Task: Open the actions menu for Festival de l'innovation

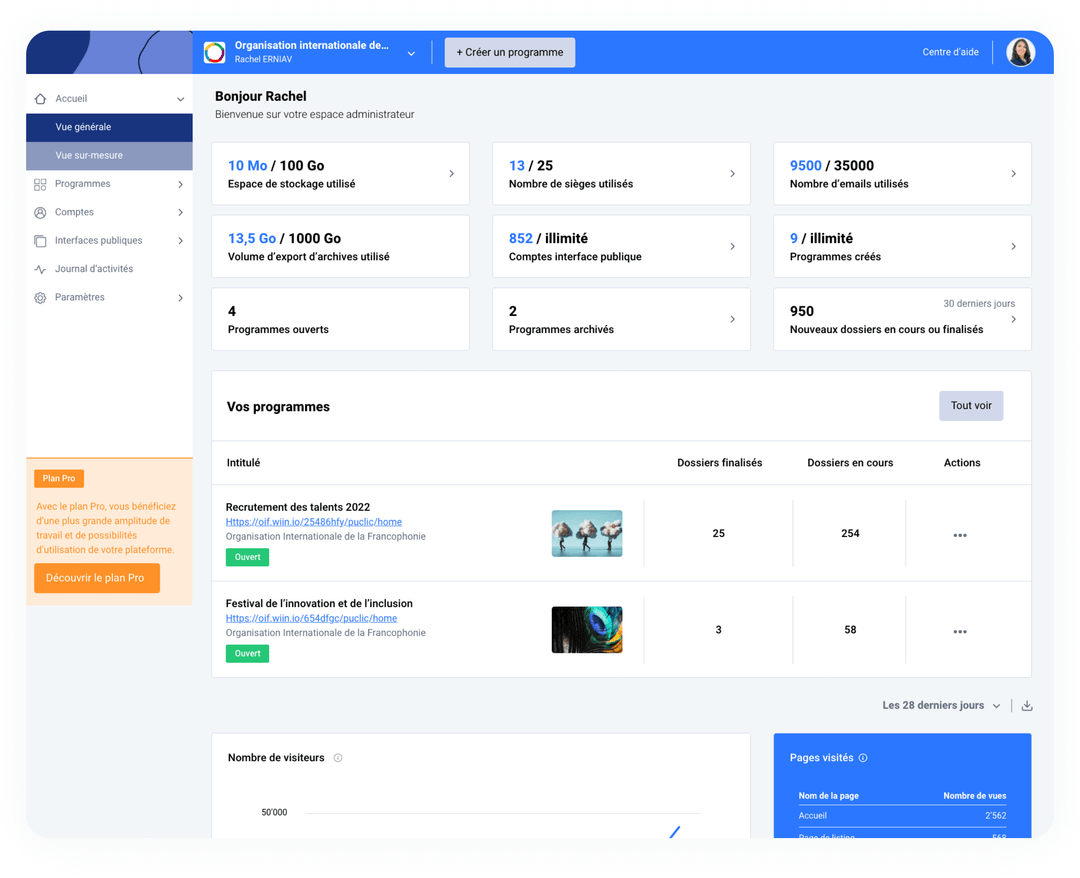Action: pyautogui.click(x=960, y=631)
